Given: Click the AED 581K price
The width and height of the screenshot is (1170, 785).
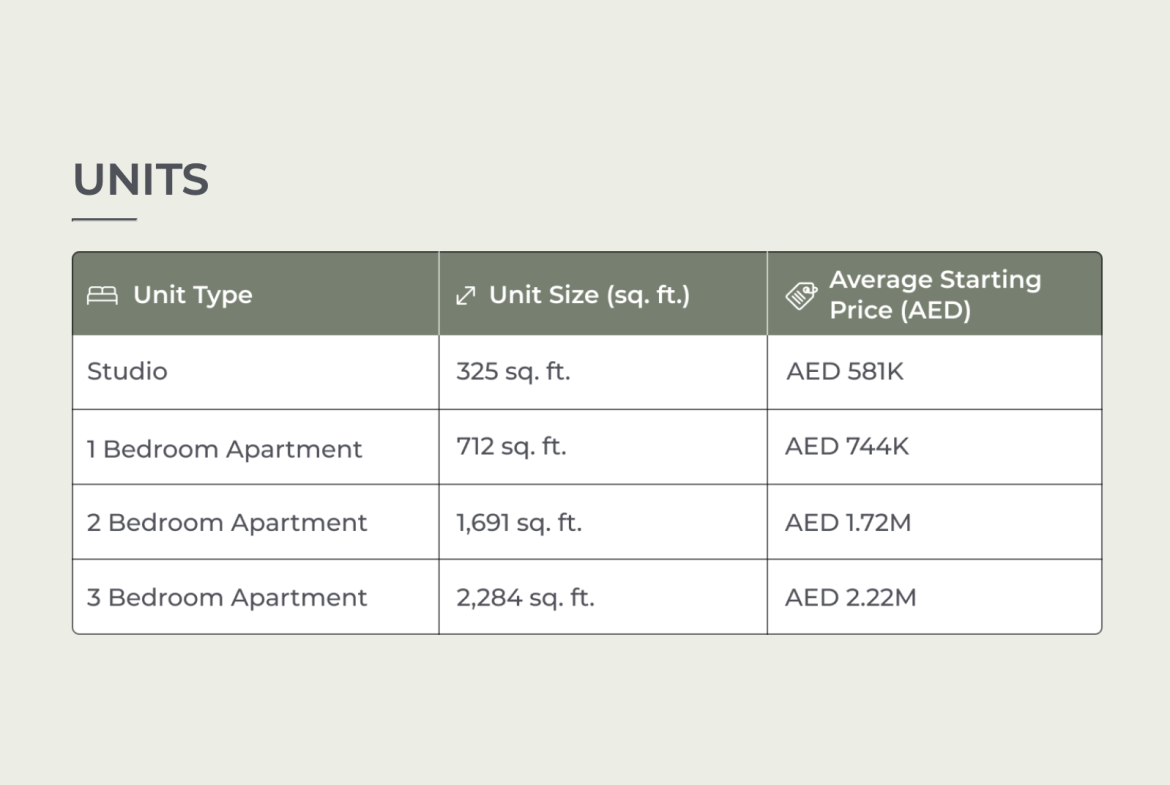Looking at the screenshot, I should (845, 371).
